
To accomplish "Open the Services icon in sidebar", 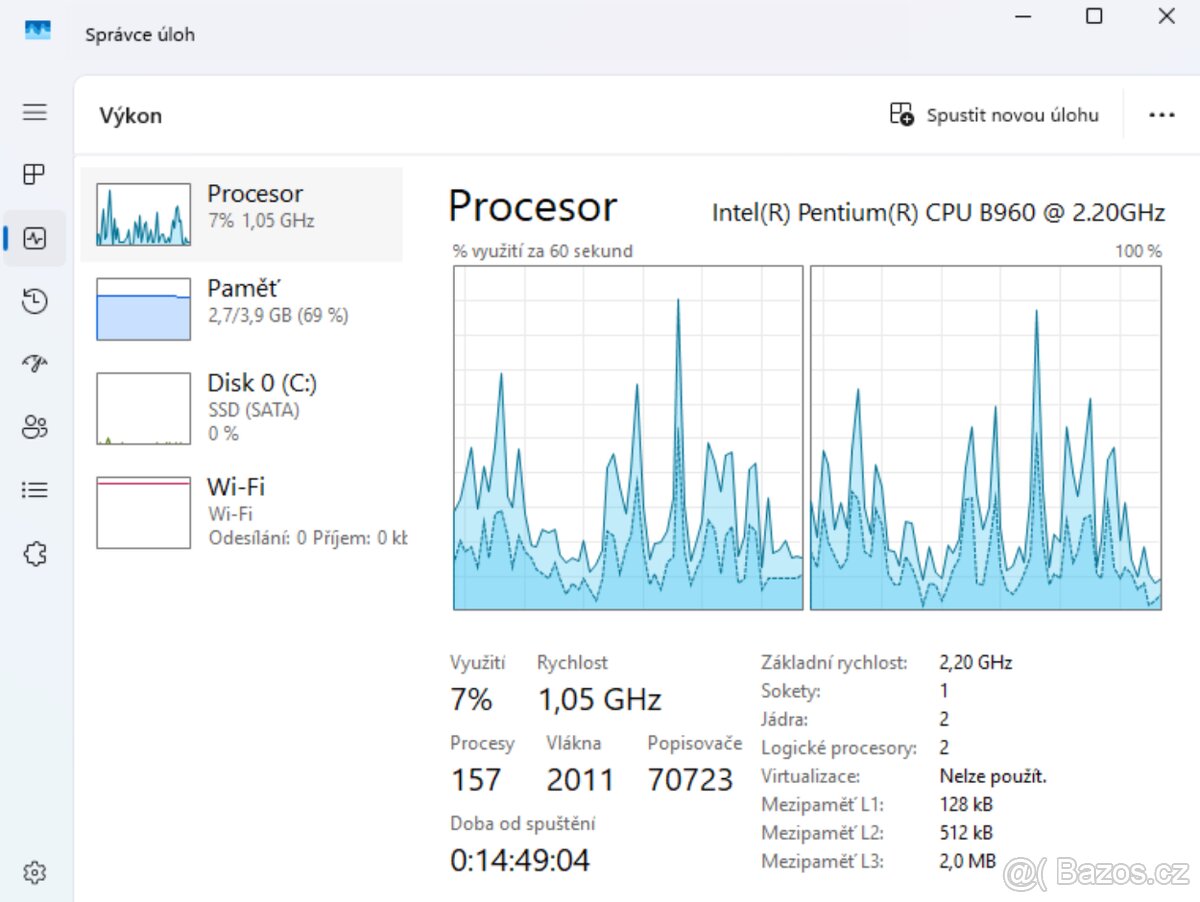I will [x=34, y=553].
